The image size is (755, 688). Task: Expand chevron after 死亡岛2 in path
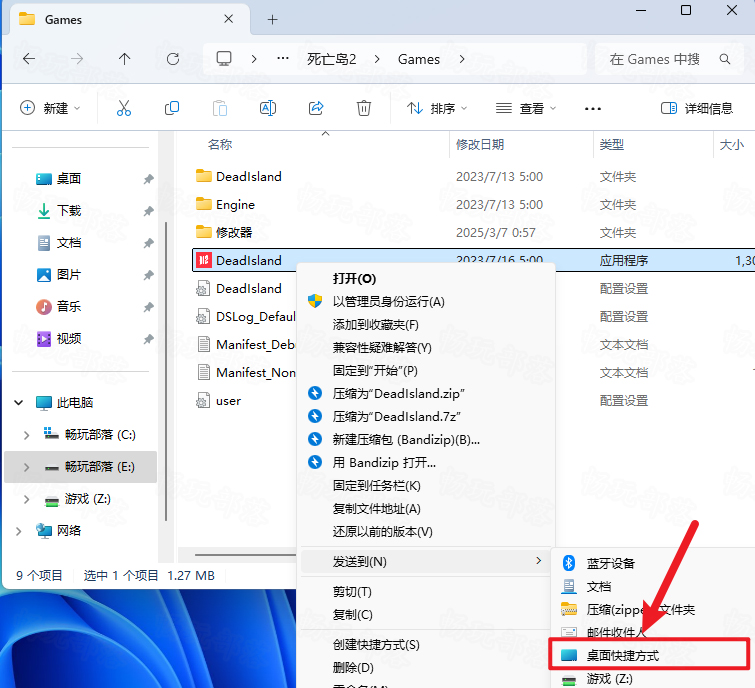[377, 59]
